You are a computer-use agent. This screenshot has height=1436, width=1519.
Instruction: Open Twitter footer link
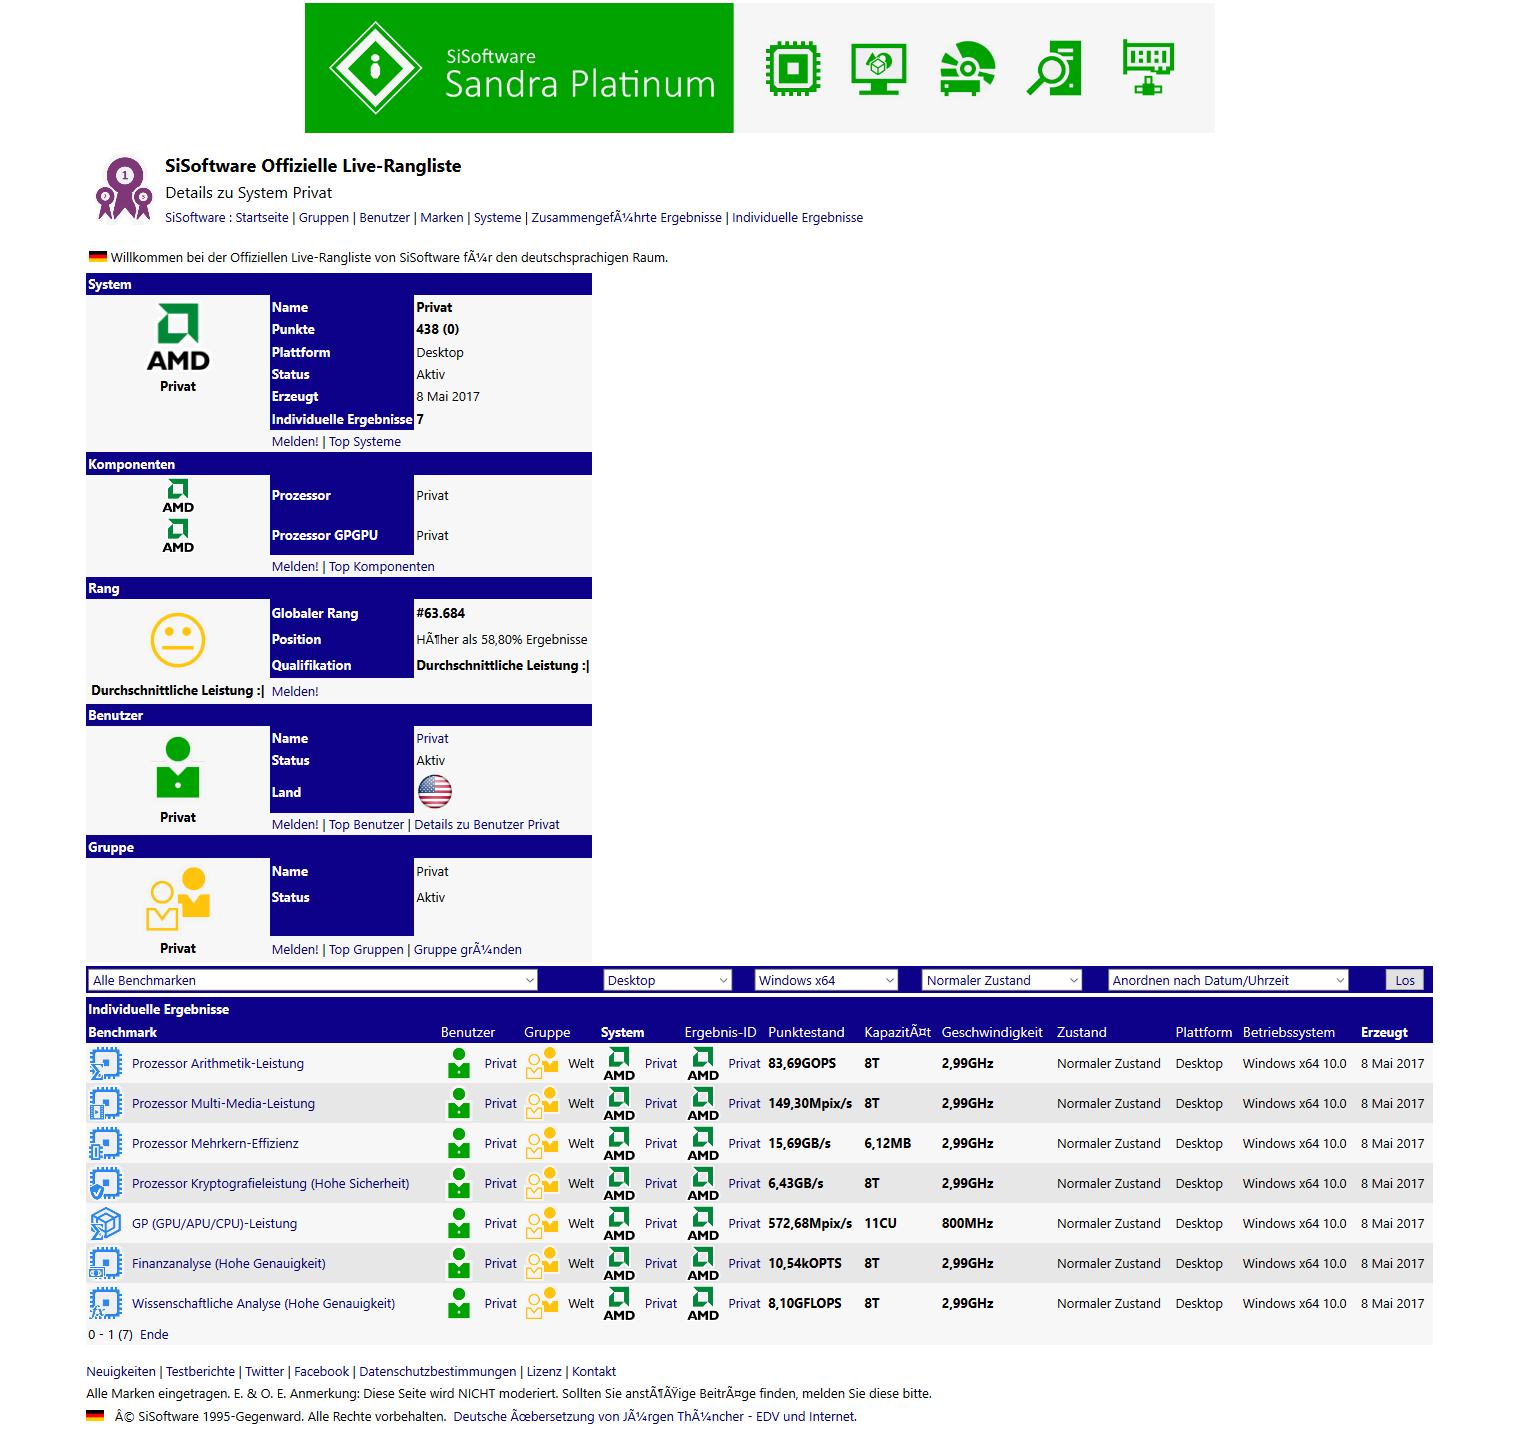point(265,1371)
